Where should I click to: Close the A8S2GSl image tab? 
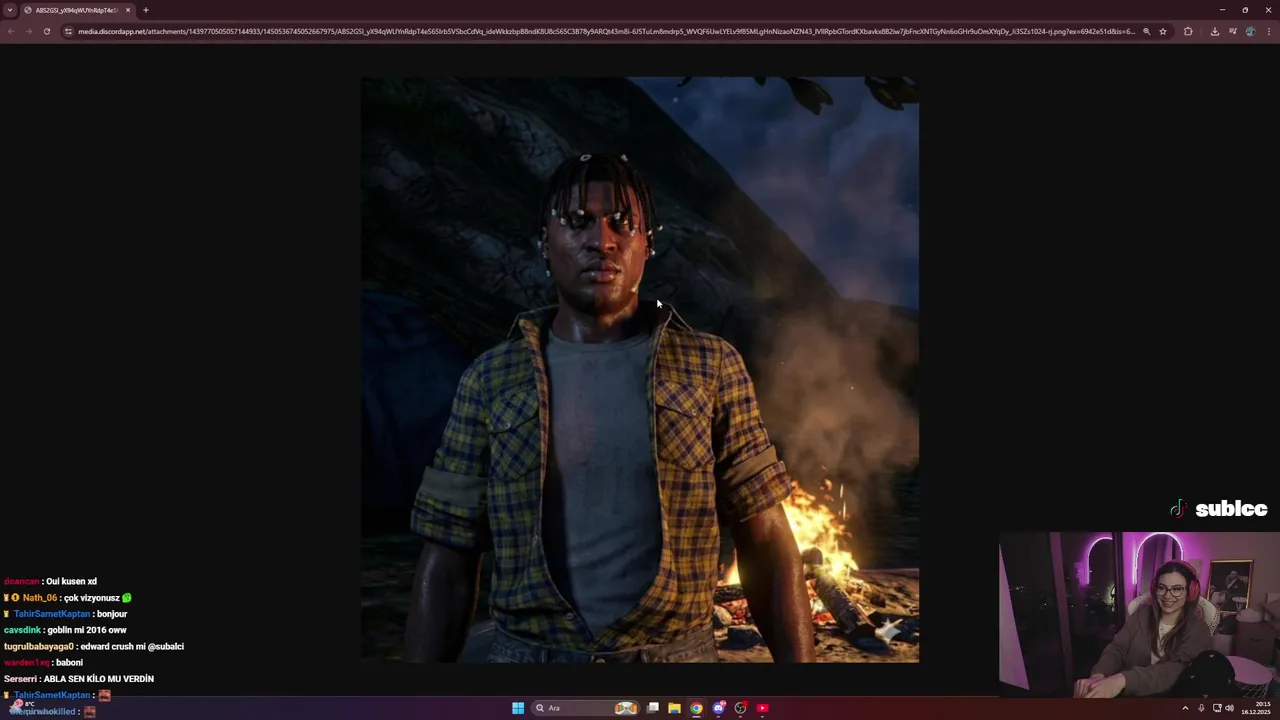pos(128,10)
